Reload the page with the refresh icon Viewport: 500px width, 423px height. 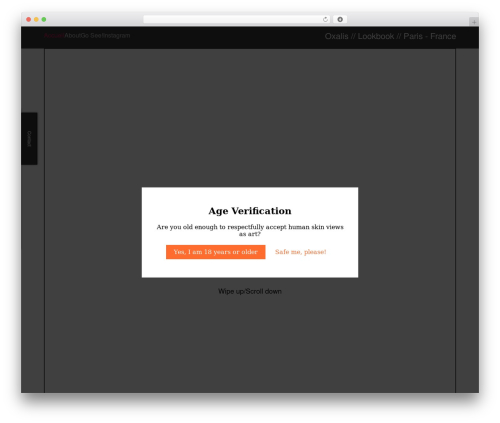coord(325,20)
